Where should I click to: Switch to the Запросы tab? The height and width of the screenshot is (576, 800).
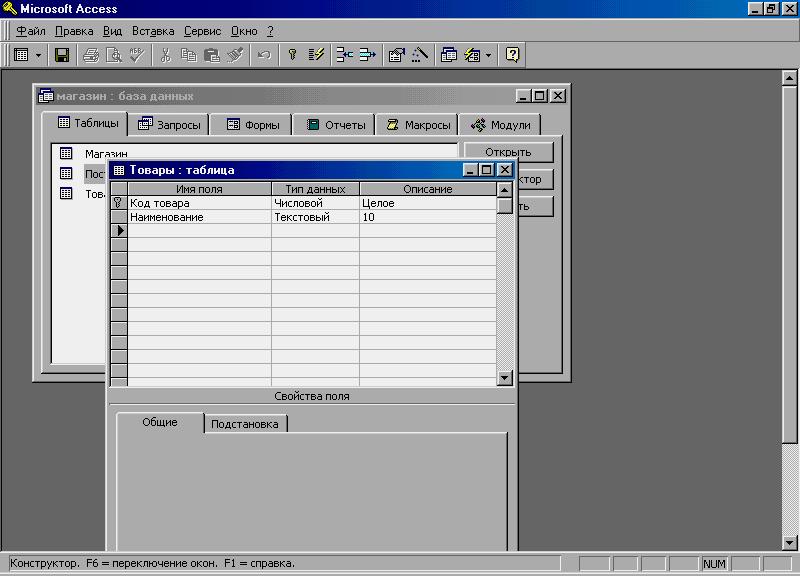pyautogui.click(x=169, y=125)
